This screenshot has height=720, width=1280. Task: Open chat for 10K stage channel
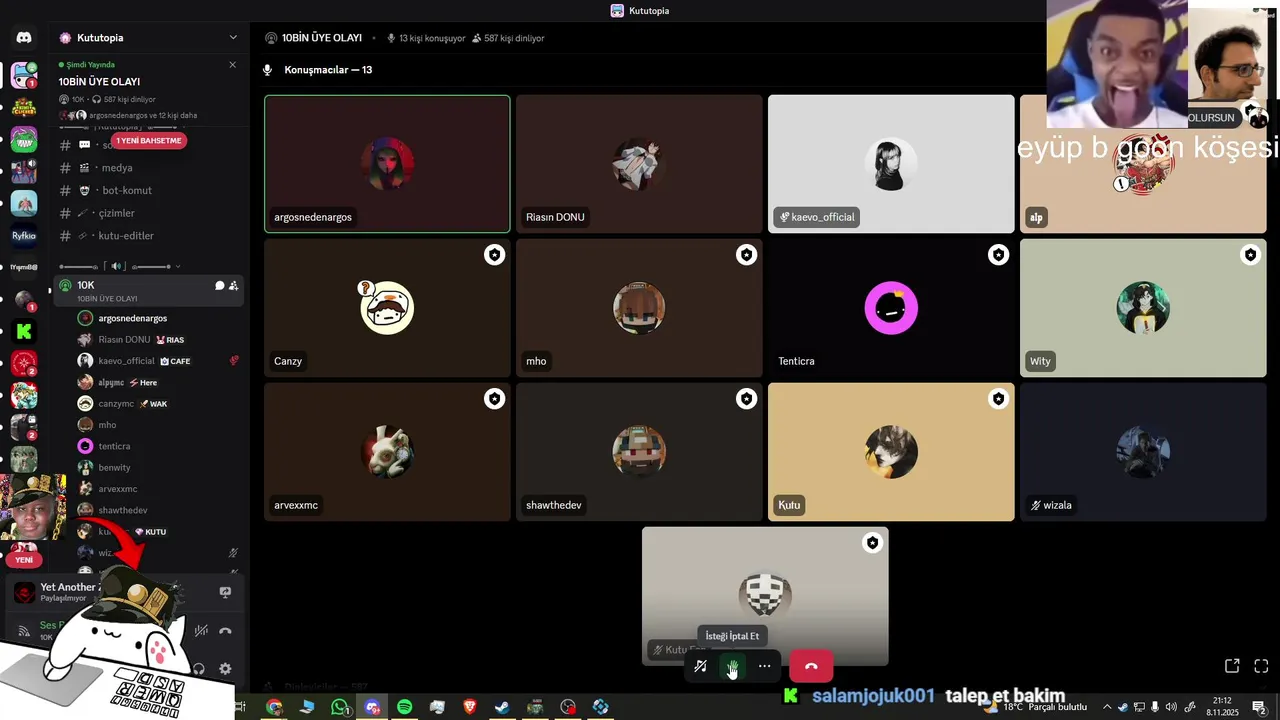click(219, 286)
